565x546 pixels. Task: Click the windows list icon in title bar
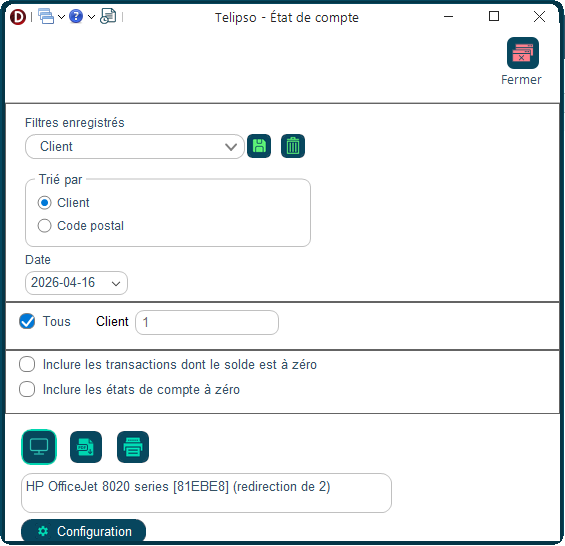point(46,17)
